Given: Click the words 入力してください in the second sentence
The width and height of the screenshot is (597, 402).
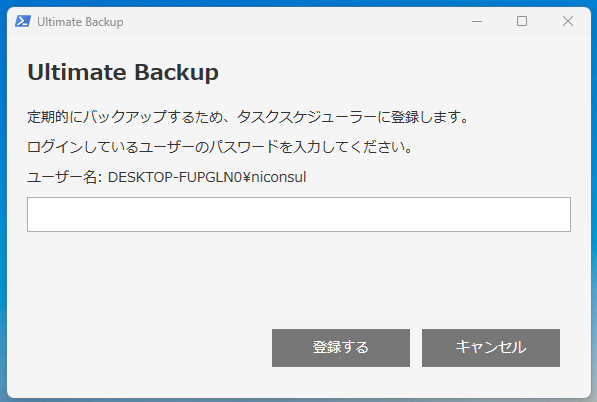Looking at the screenshot, I should (353, 147).
